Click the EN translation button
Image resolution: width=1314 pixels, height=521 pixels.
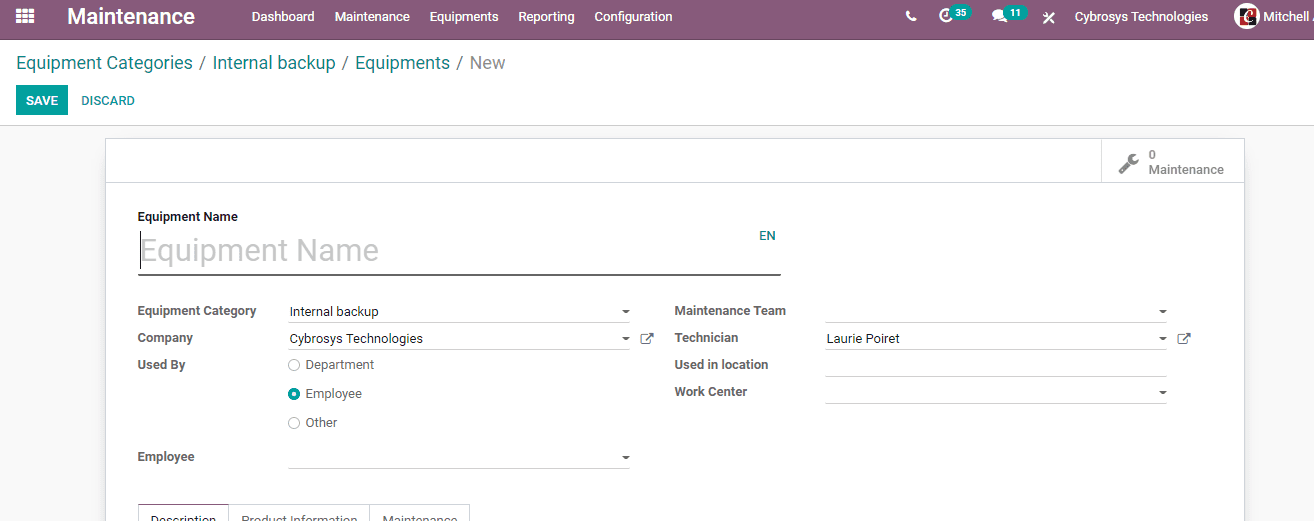tap(767, 236)
